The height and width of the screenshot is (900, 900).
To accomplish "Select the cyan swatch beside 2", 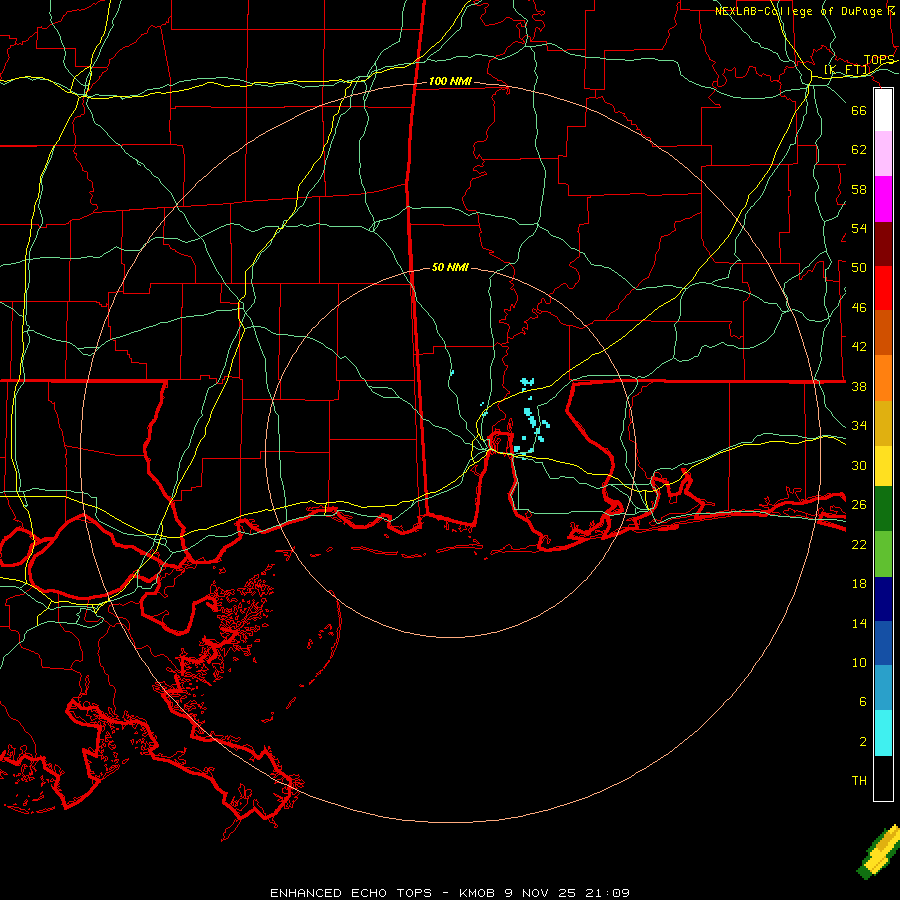I will click(x=883, y=733).
